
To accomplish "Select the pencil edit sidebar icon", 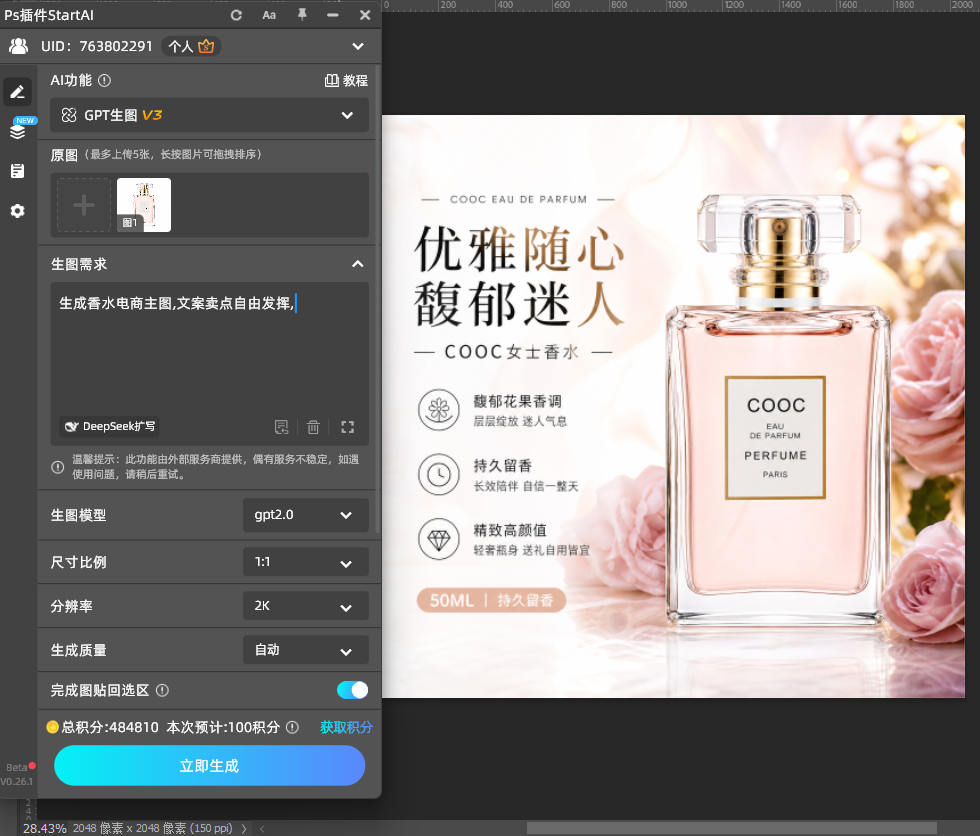I will (x=18, y=92).
